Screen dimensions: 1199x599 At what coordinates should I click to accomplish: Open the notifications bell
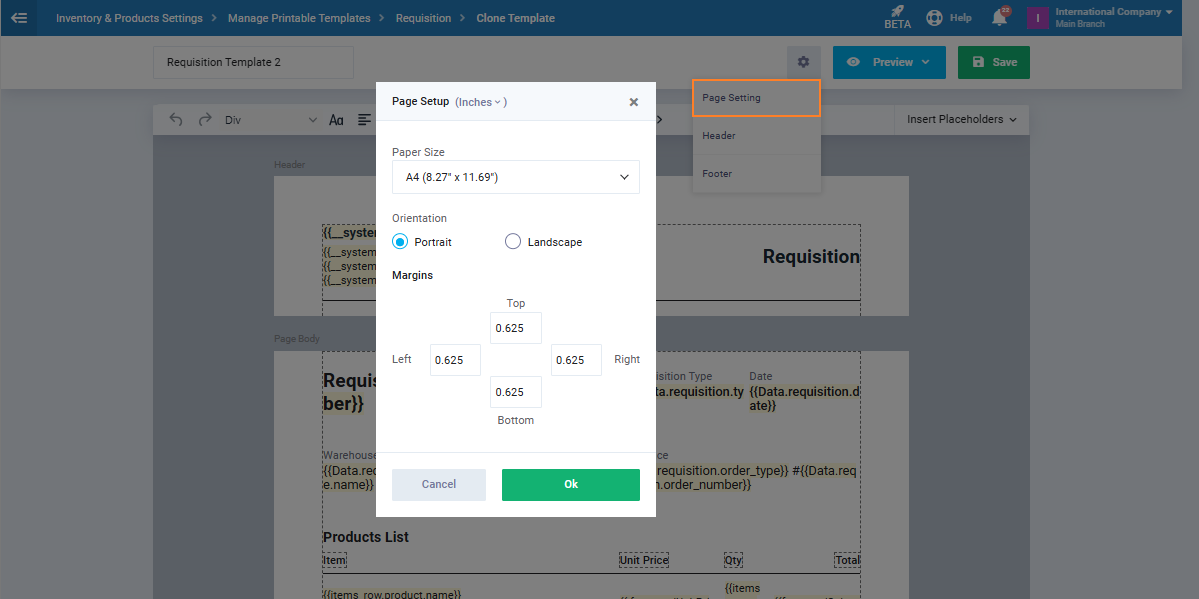pyautogui.click(x=999, y=18)
